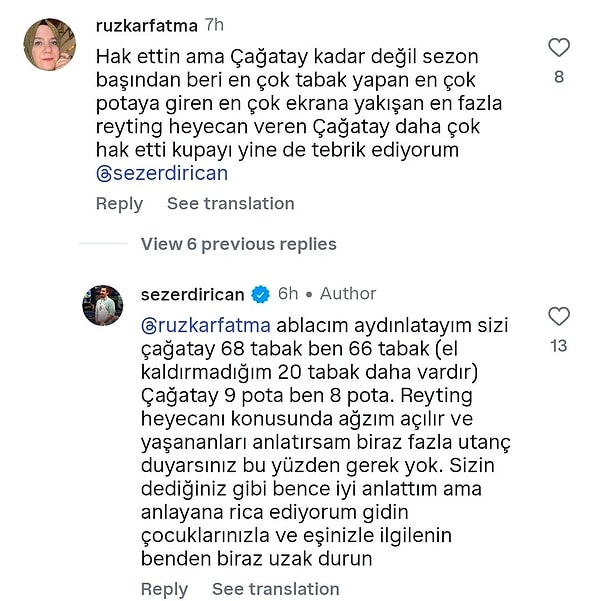Like sezerdirican's reply with the heart

pyautogui.click(x=559, y=317)
